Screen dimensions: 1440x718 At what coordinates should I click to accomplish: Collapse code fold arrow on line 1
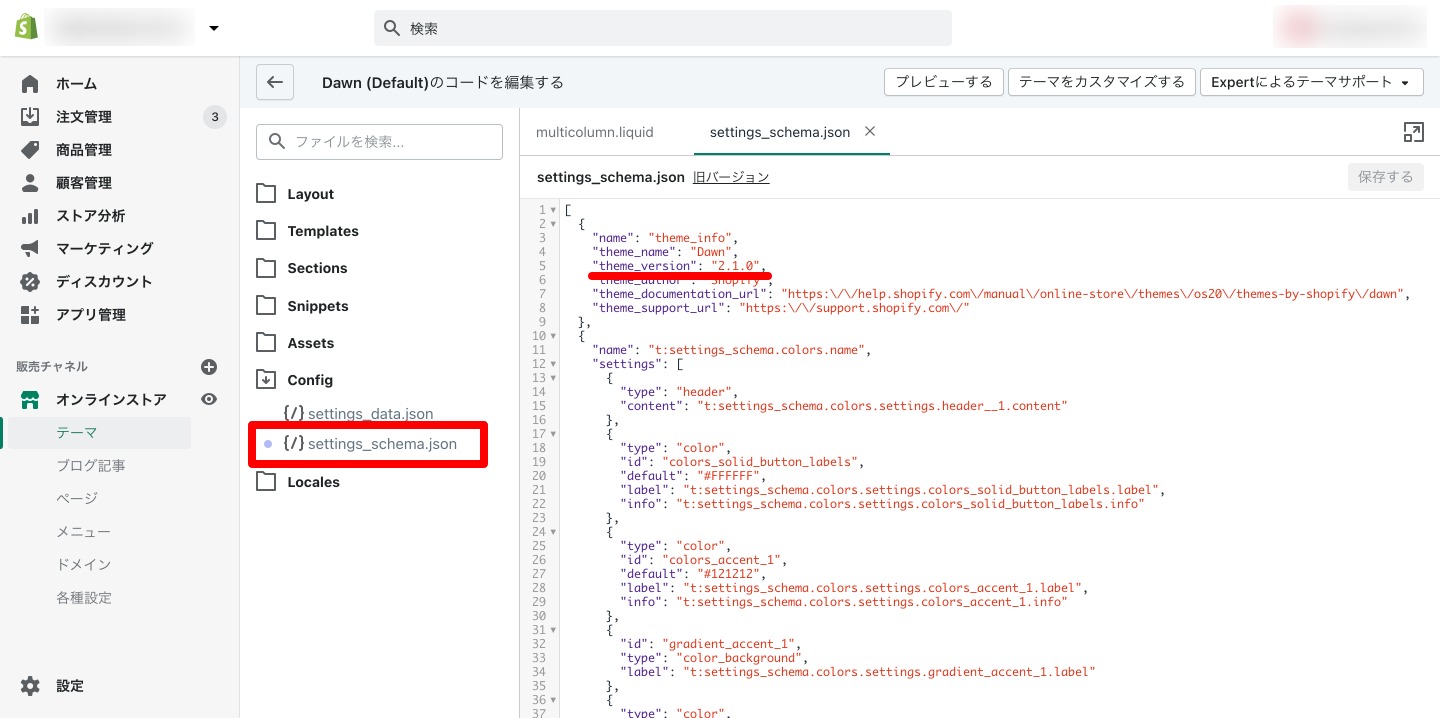[x=554, y=210]
